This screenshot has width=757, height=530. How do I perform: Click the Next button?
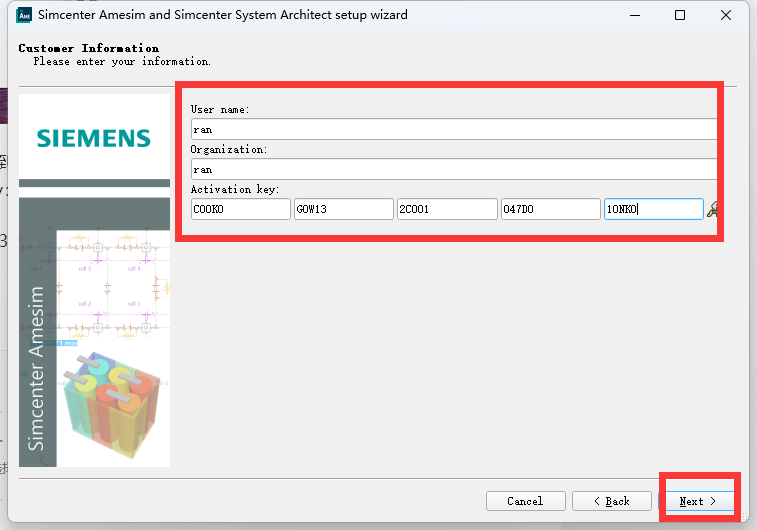[x=698, y=501]
